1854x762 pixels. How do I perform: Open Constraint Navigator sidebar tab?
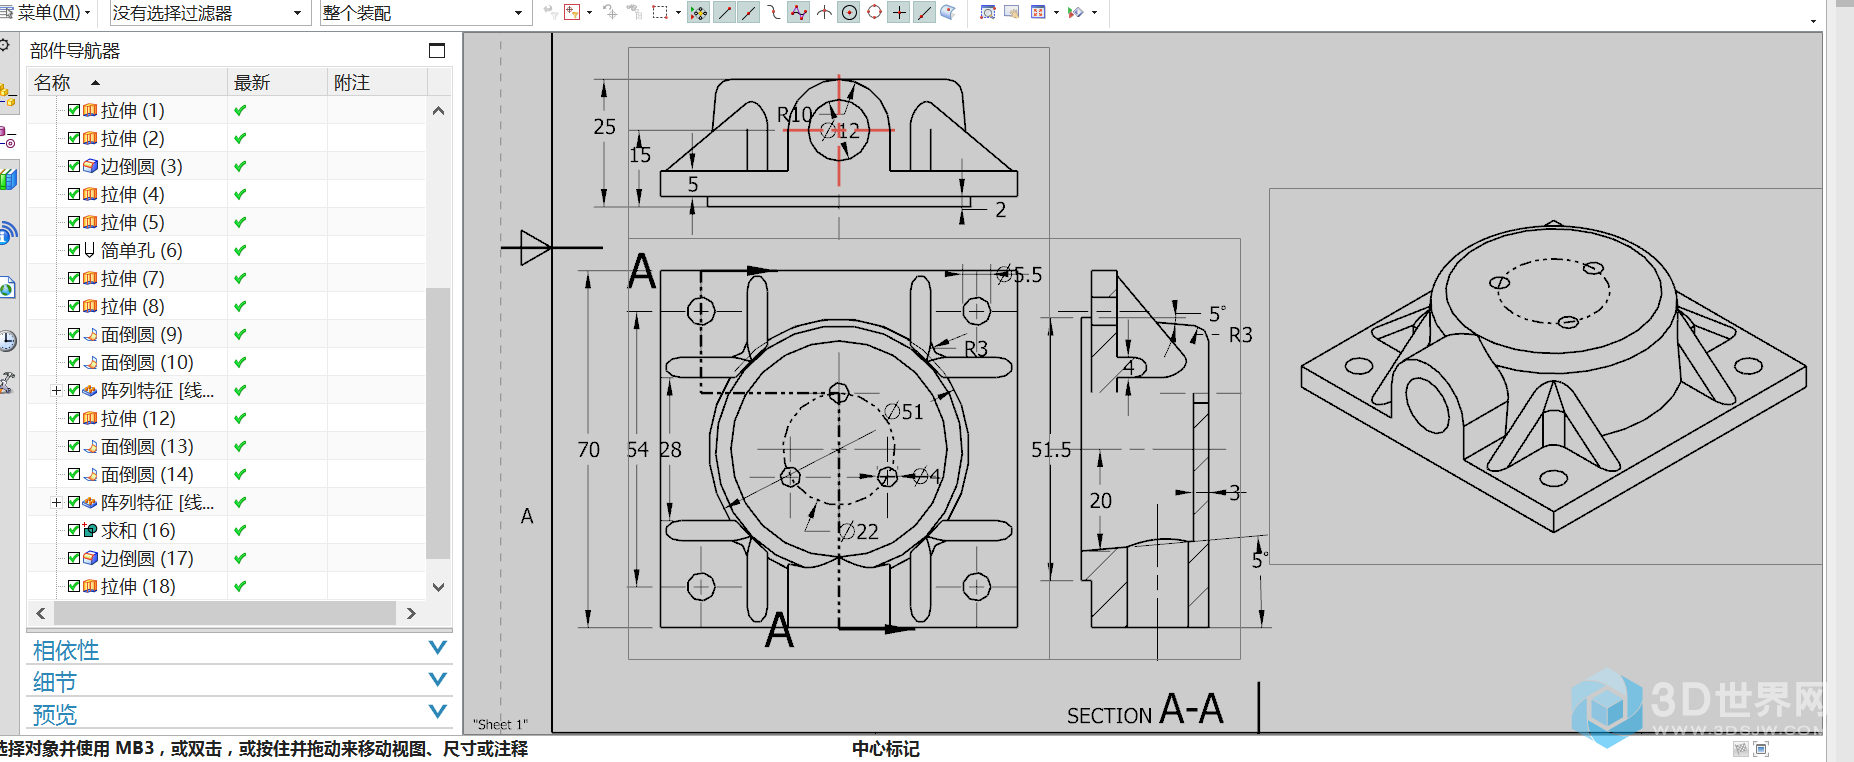tap(8, 138)
